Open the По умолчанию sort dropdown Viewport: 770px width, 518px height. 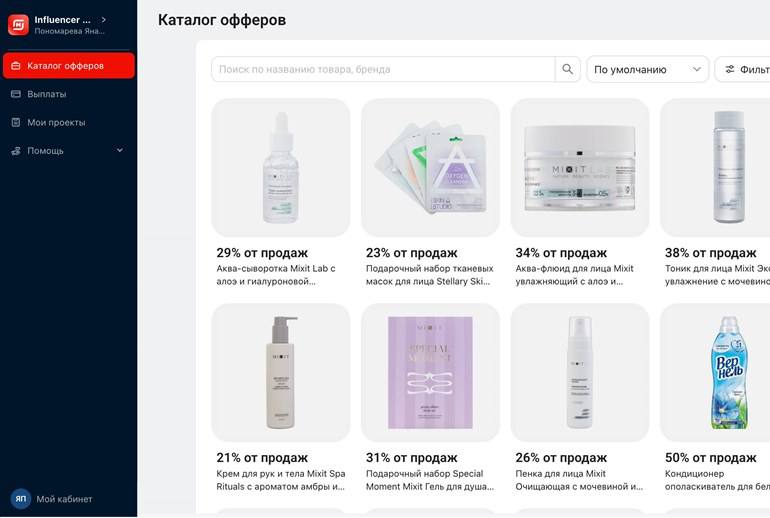click(x=647, y=69)
